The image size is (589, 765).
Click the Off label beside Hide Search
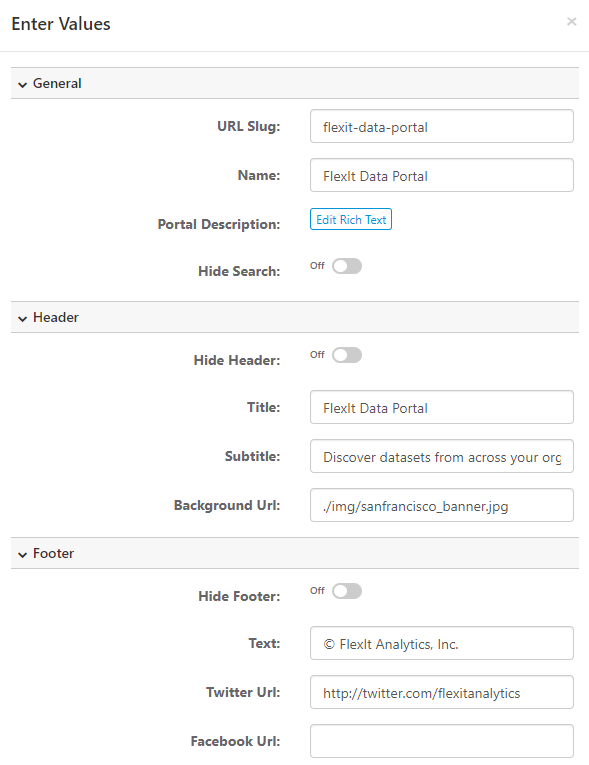317,266
